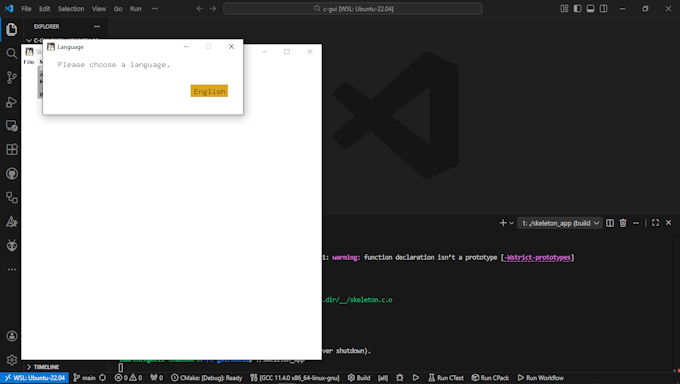This screenshot has height=384, width=680.
Task: Click the CMake Build button
Action: tap(359, 378)
